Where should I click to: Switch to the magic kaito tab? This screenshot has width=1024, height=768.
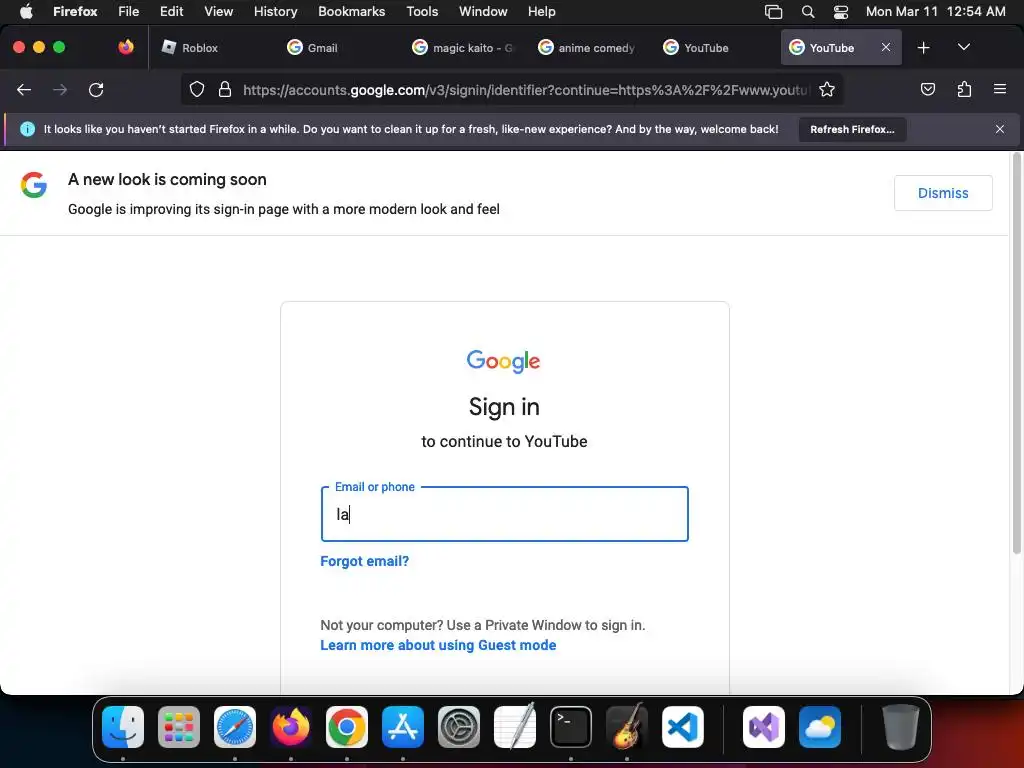coord(462,48)
